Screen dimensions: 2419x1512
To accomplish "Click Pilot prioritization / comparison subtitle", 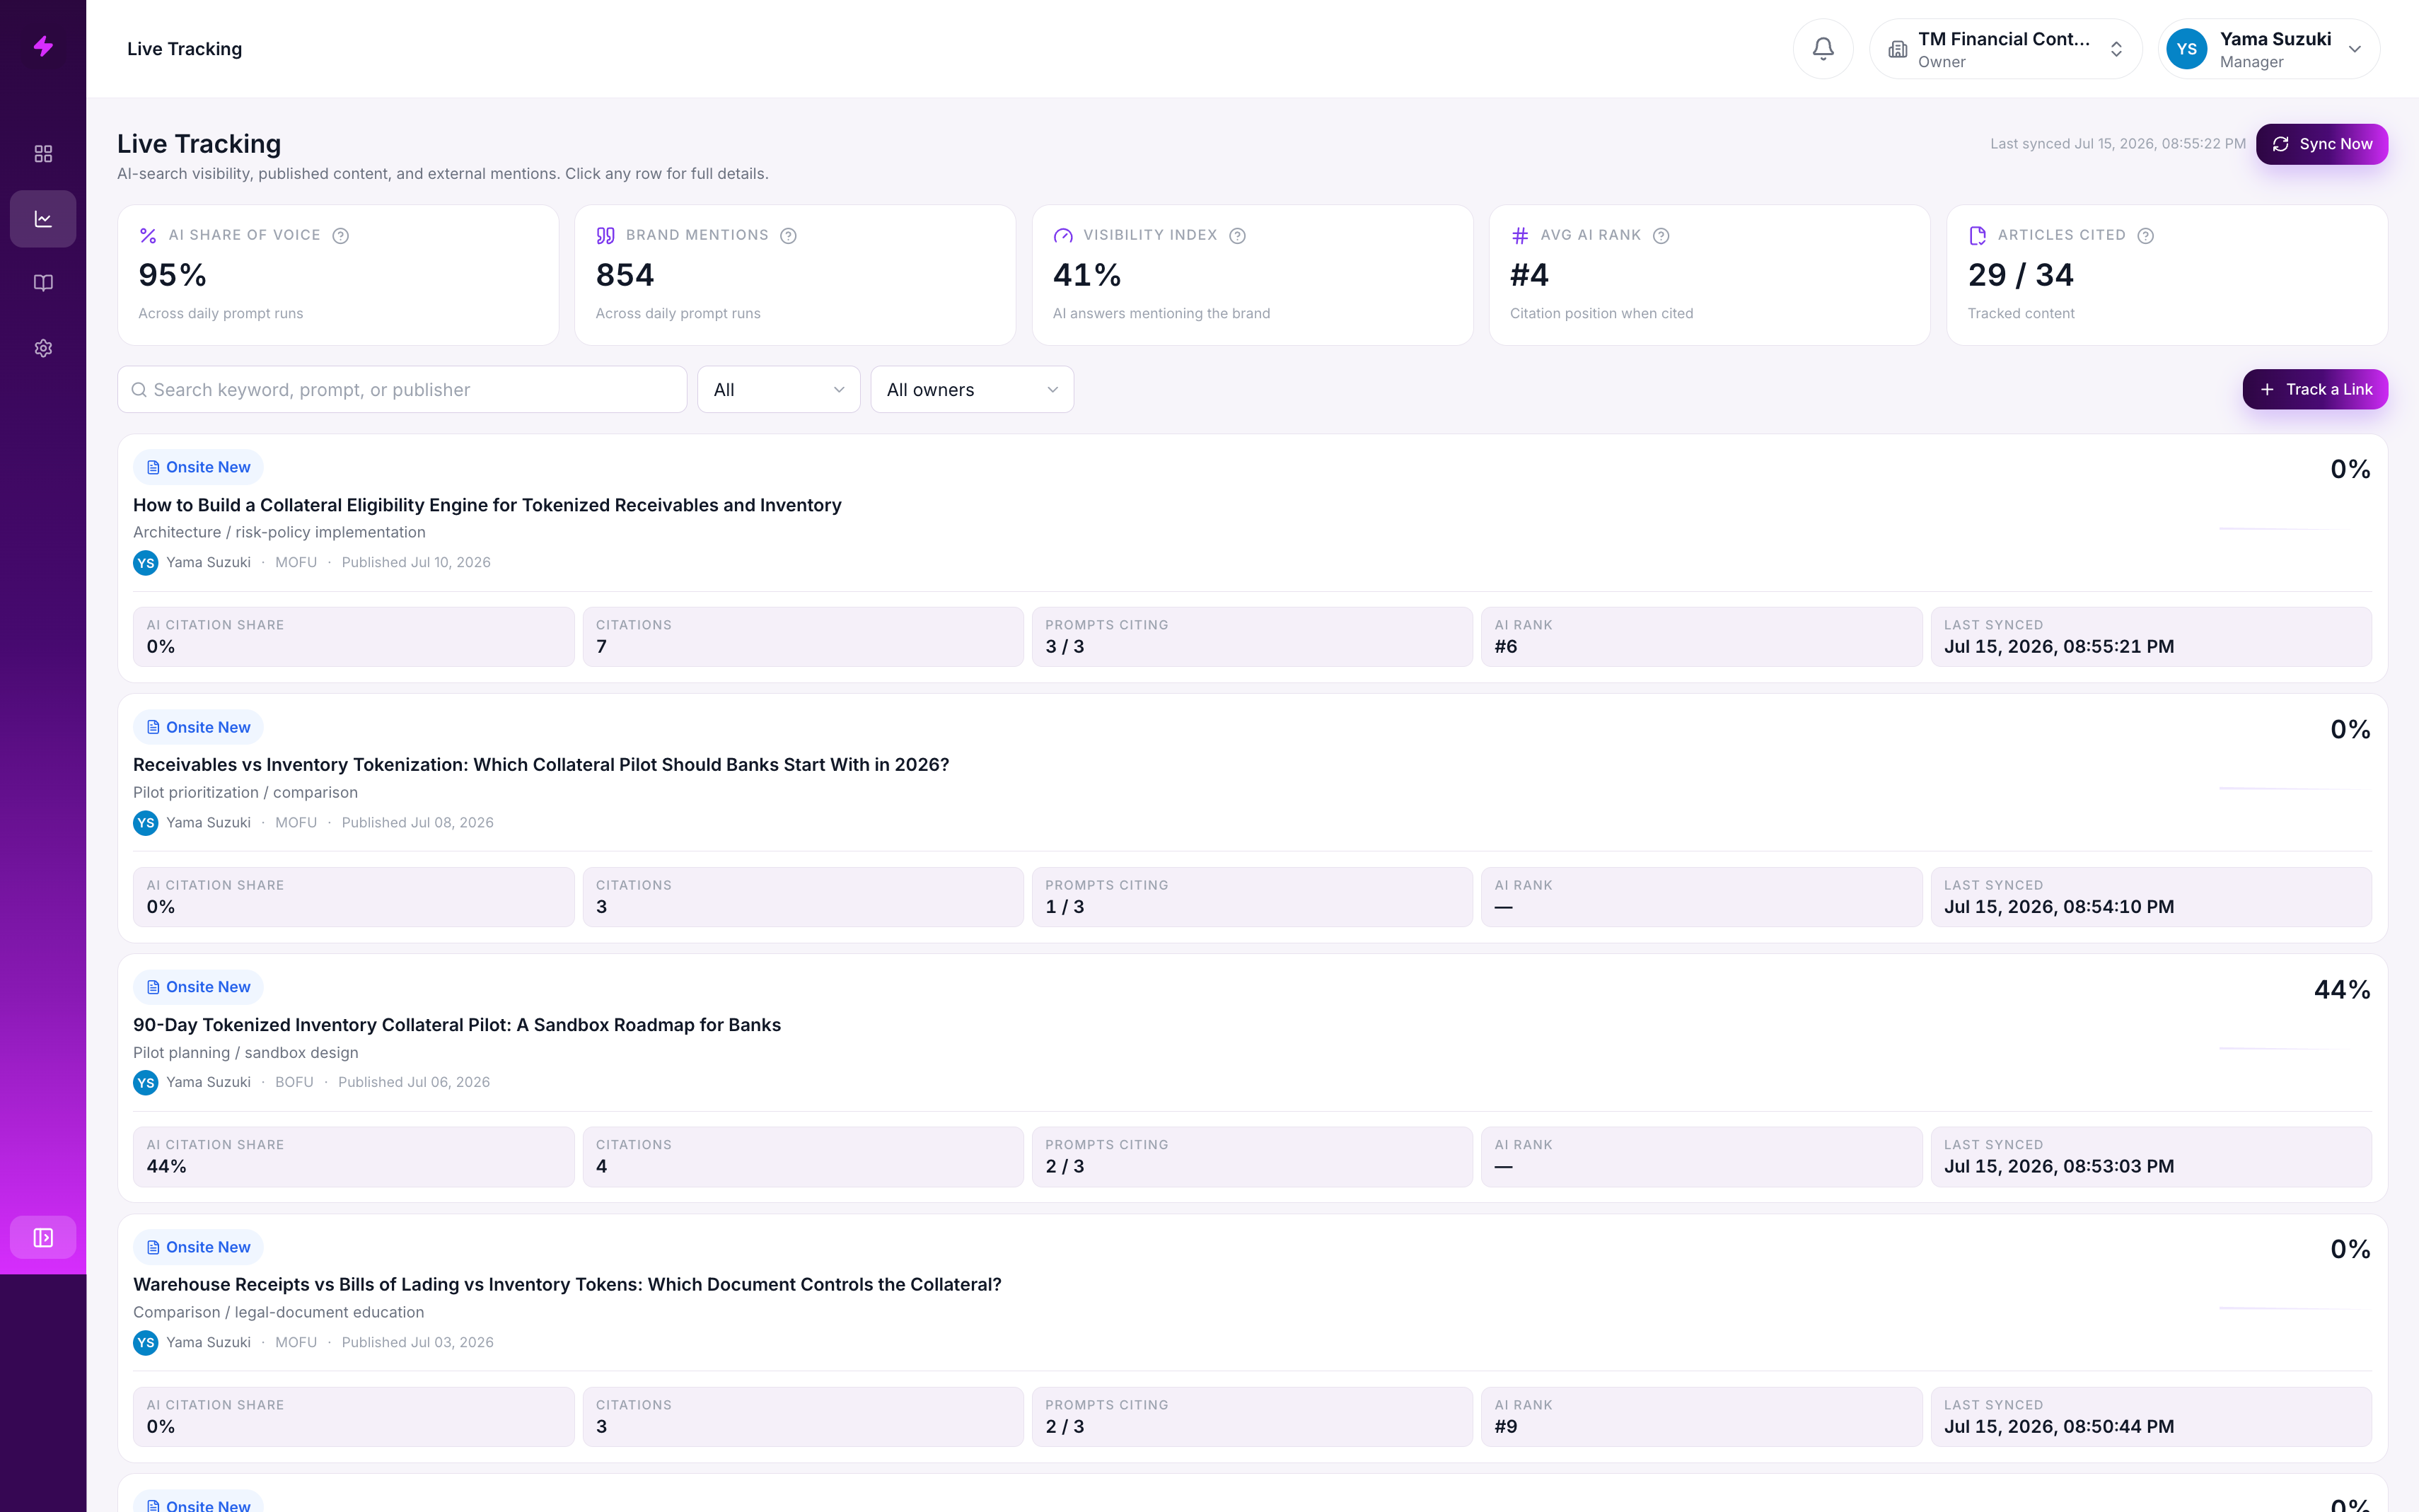I will 245,793.
